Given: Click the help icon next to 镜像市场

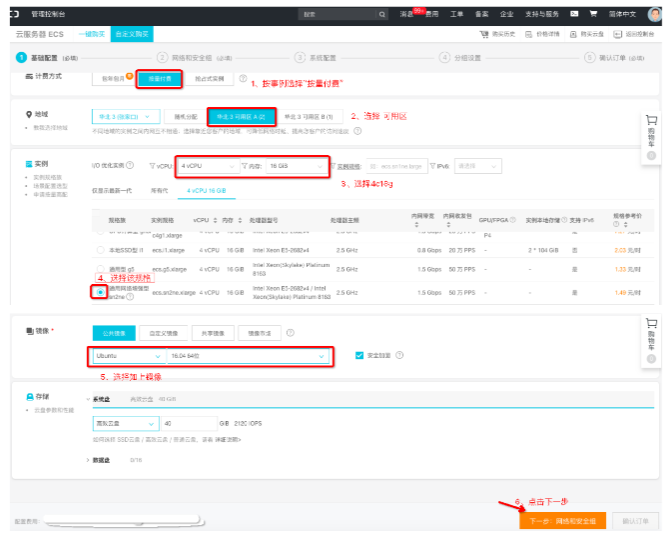Looking at the screenshot, I should tap(290, 333).
